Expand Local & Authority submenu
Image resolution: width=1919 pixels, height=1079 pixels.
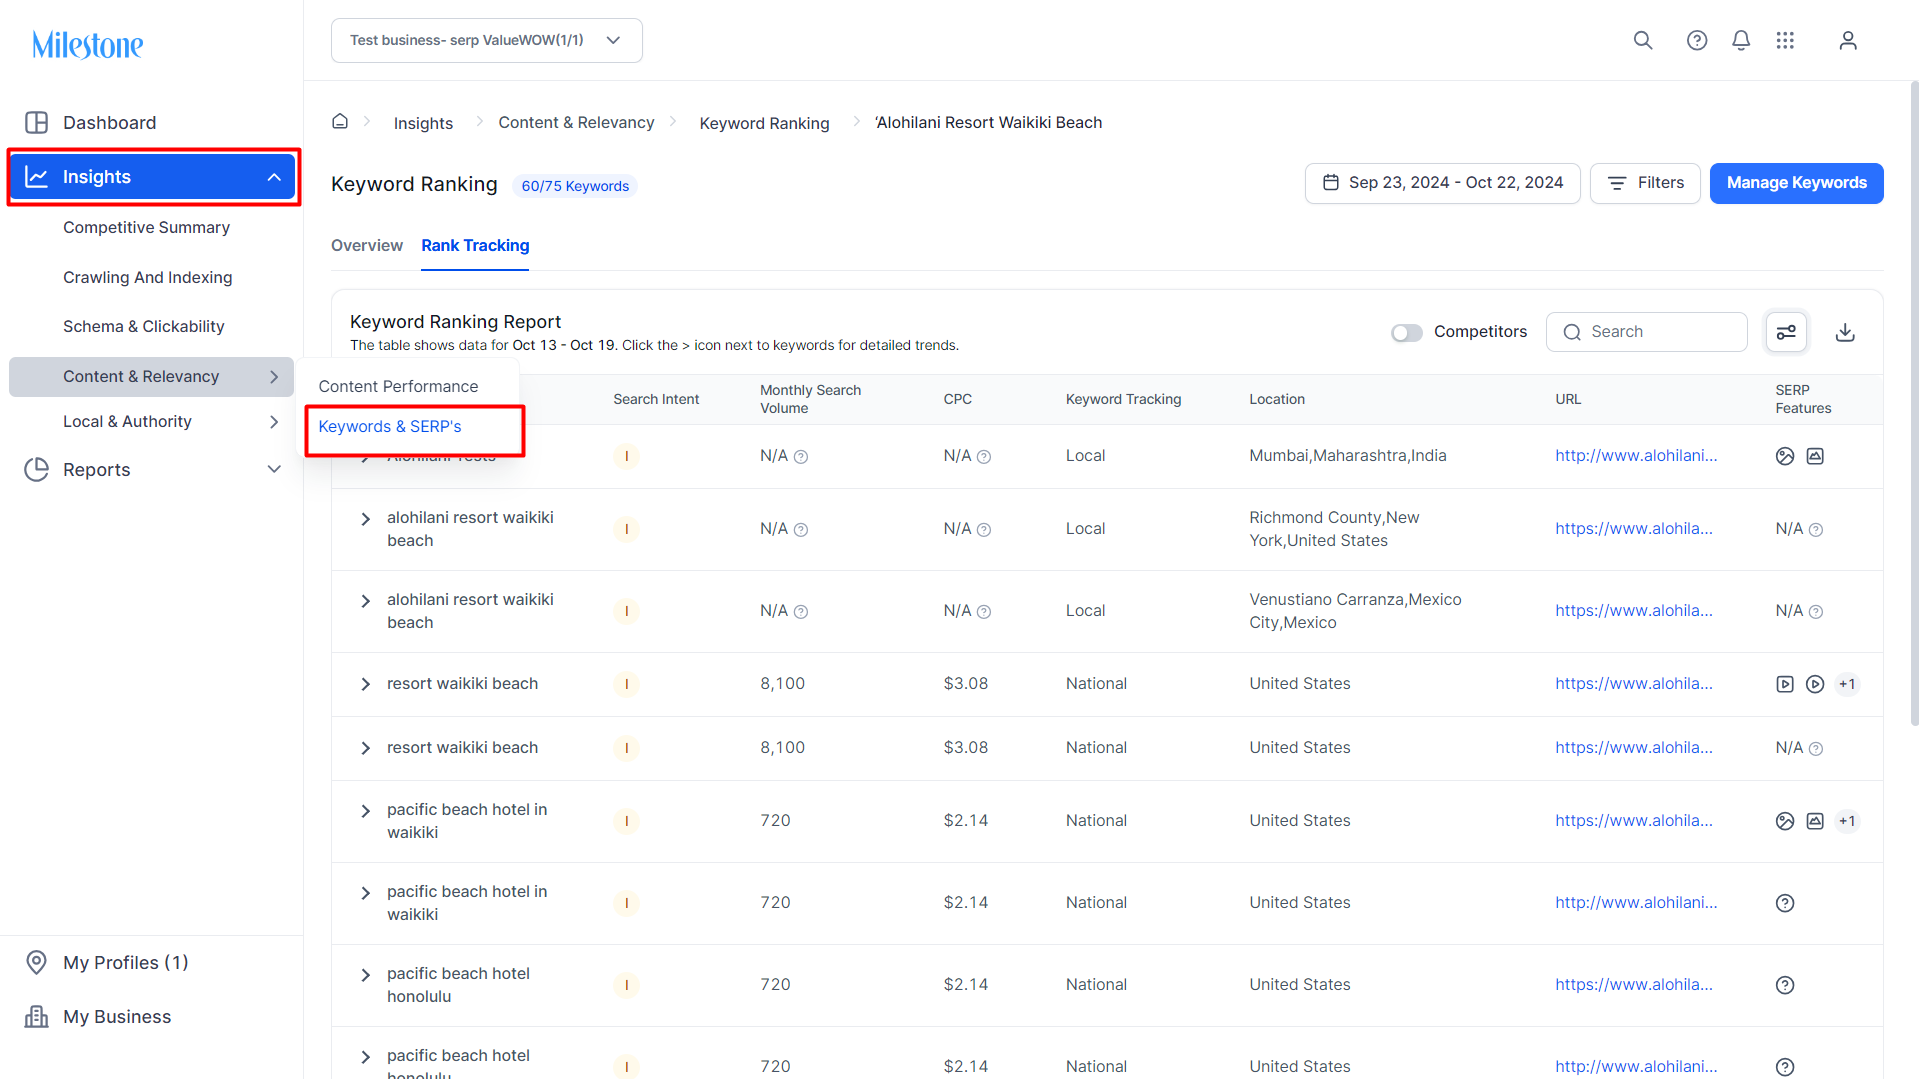tap(274, 422)
